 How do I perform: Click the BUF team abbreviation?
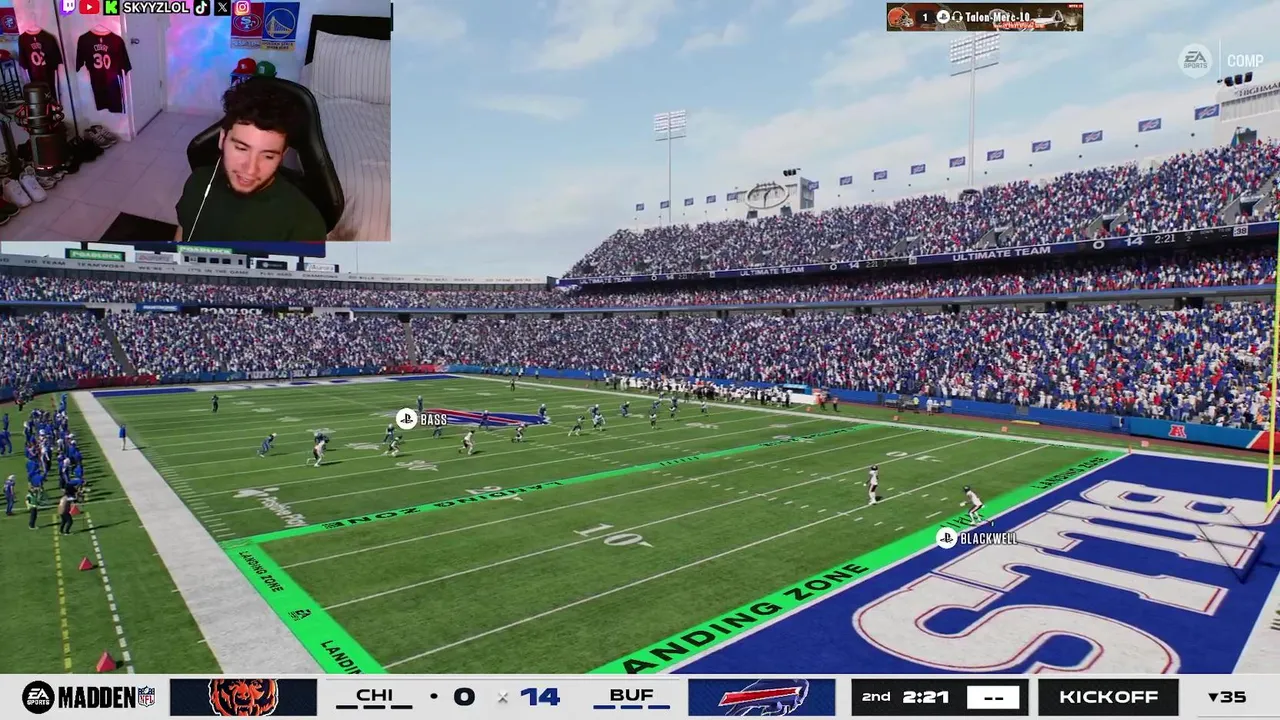click(x=631, y=695)
